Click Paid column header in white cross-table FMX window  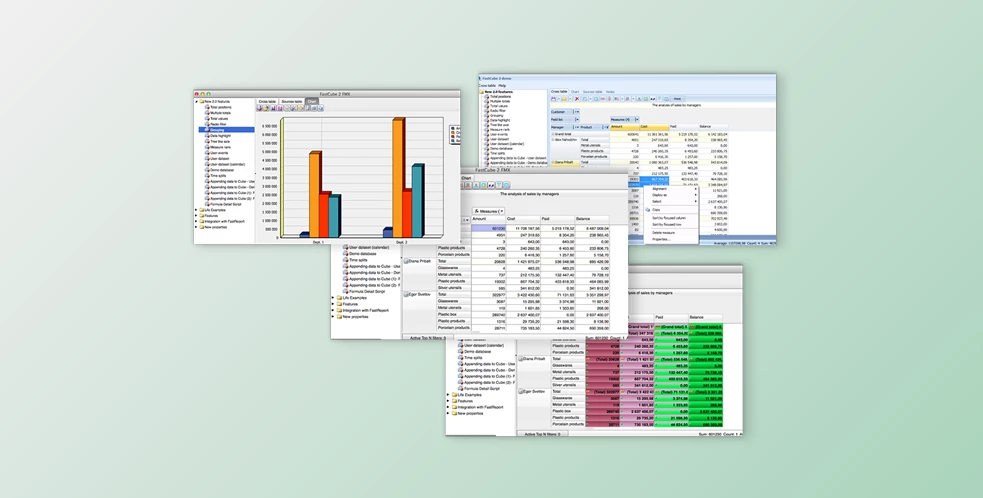pyautogui.click(x=557, y=219)
